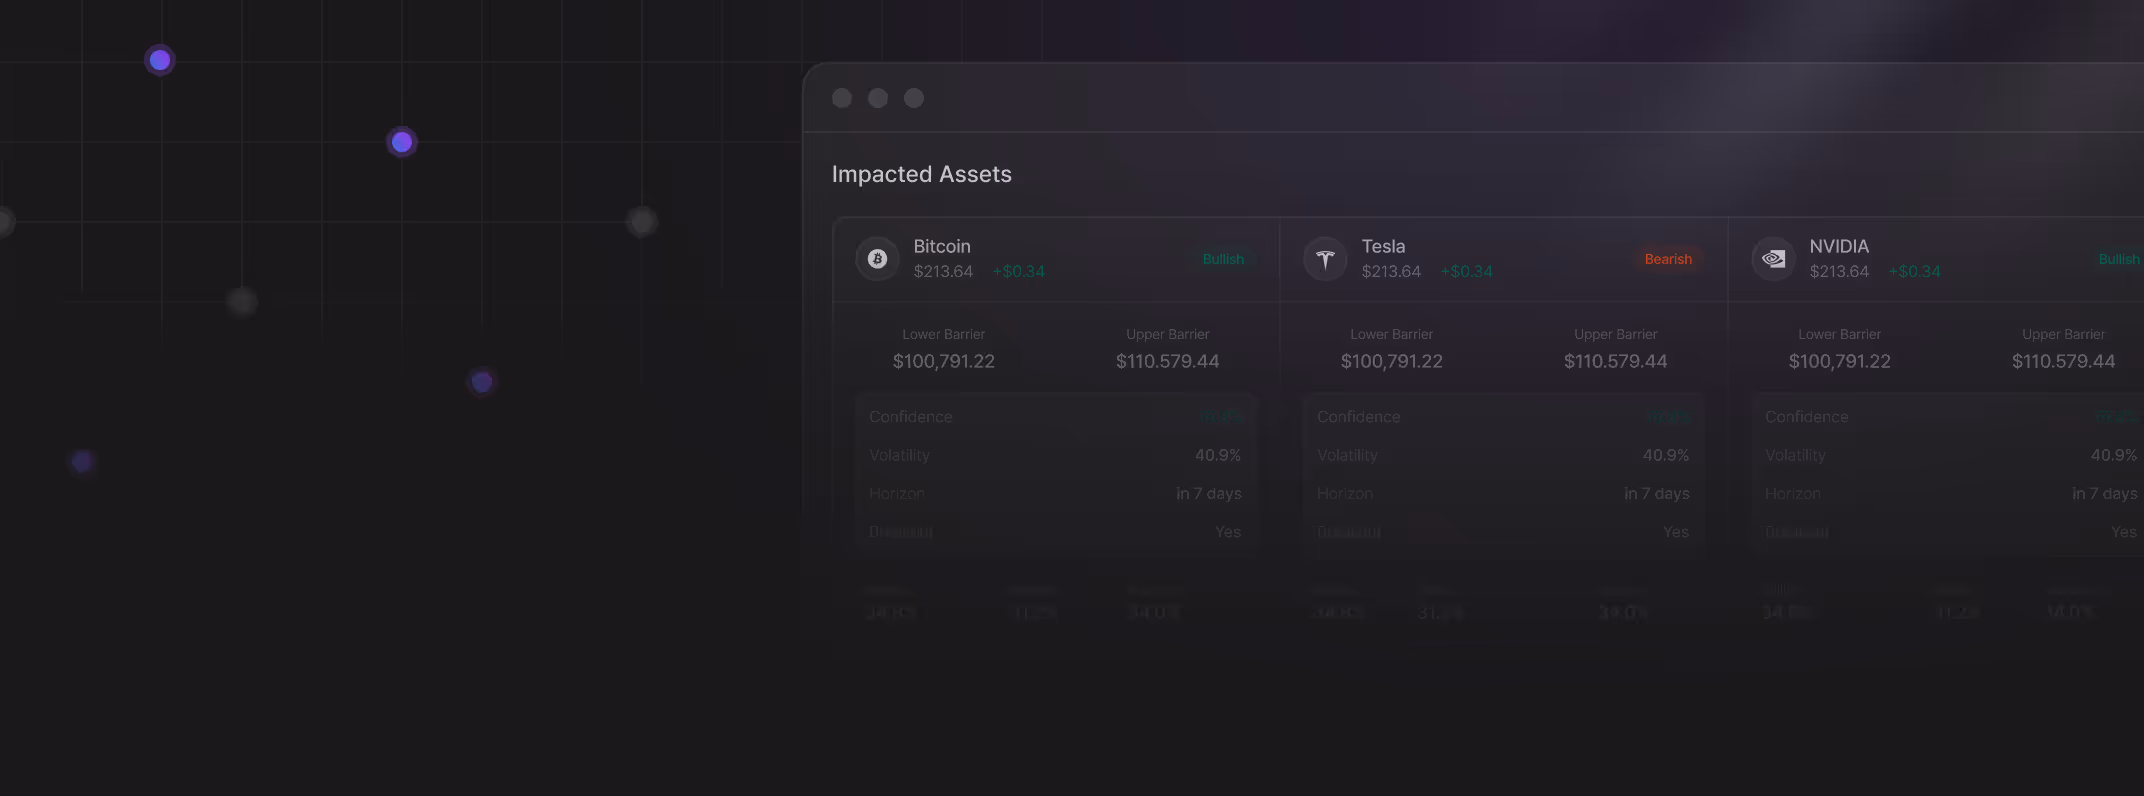The width and height of the screenshot is (2144, 796).
Task: Click the Bearish badge on Tesla card
Action: (1668, 259)
